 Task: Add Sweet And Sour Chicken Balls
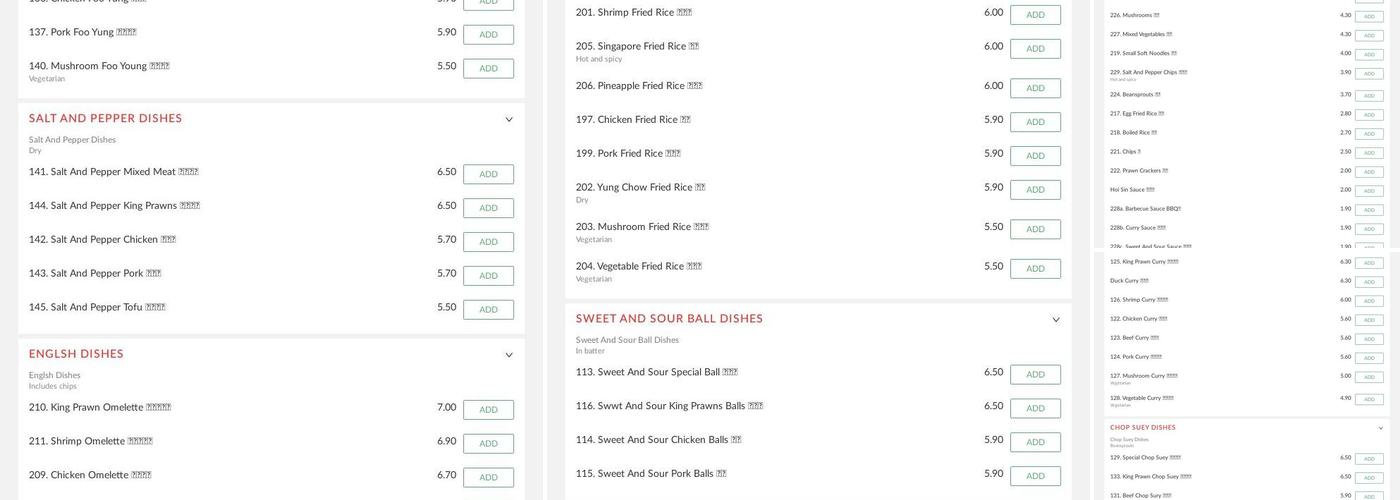[1035, 442]
